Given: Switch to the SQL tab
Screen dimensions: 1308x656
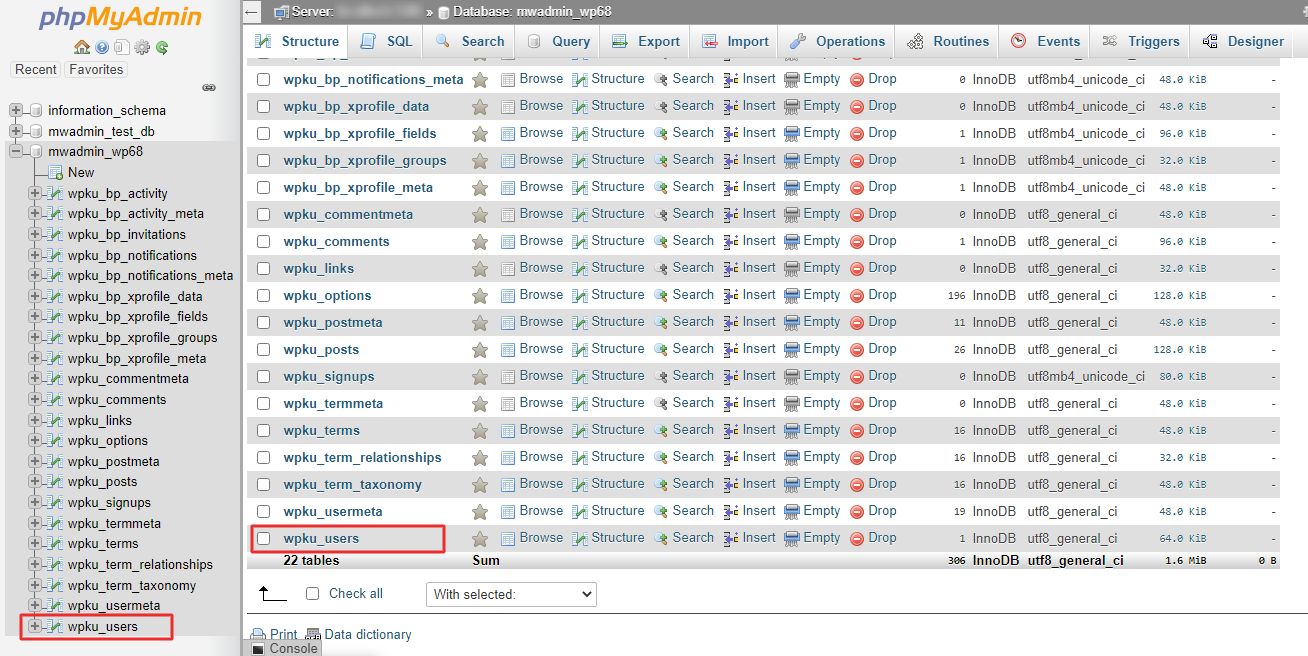Looking at the screenshot, I should click(x=385, y=42).
